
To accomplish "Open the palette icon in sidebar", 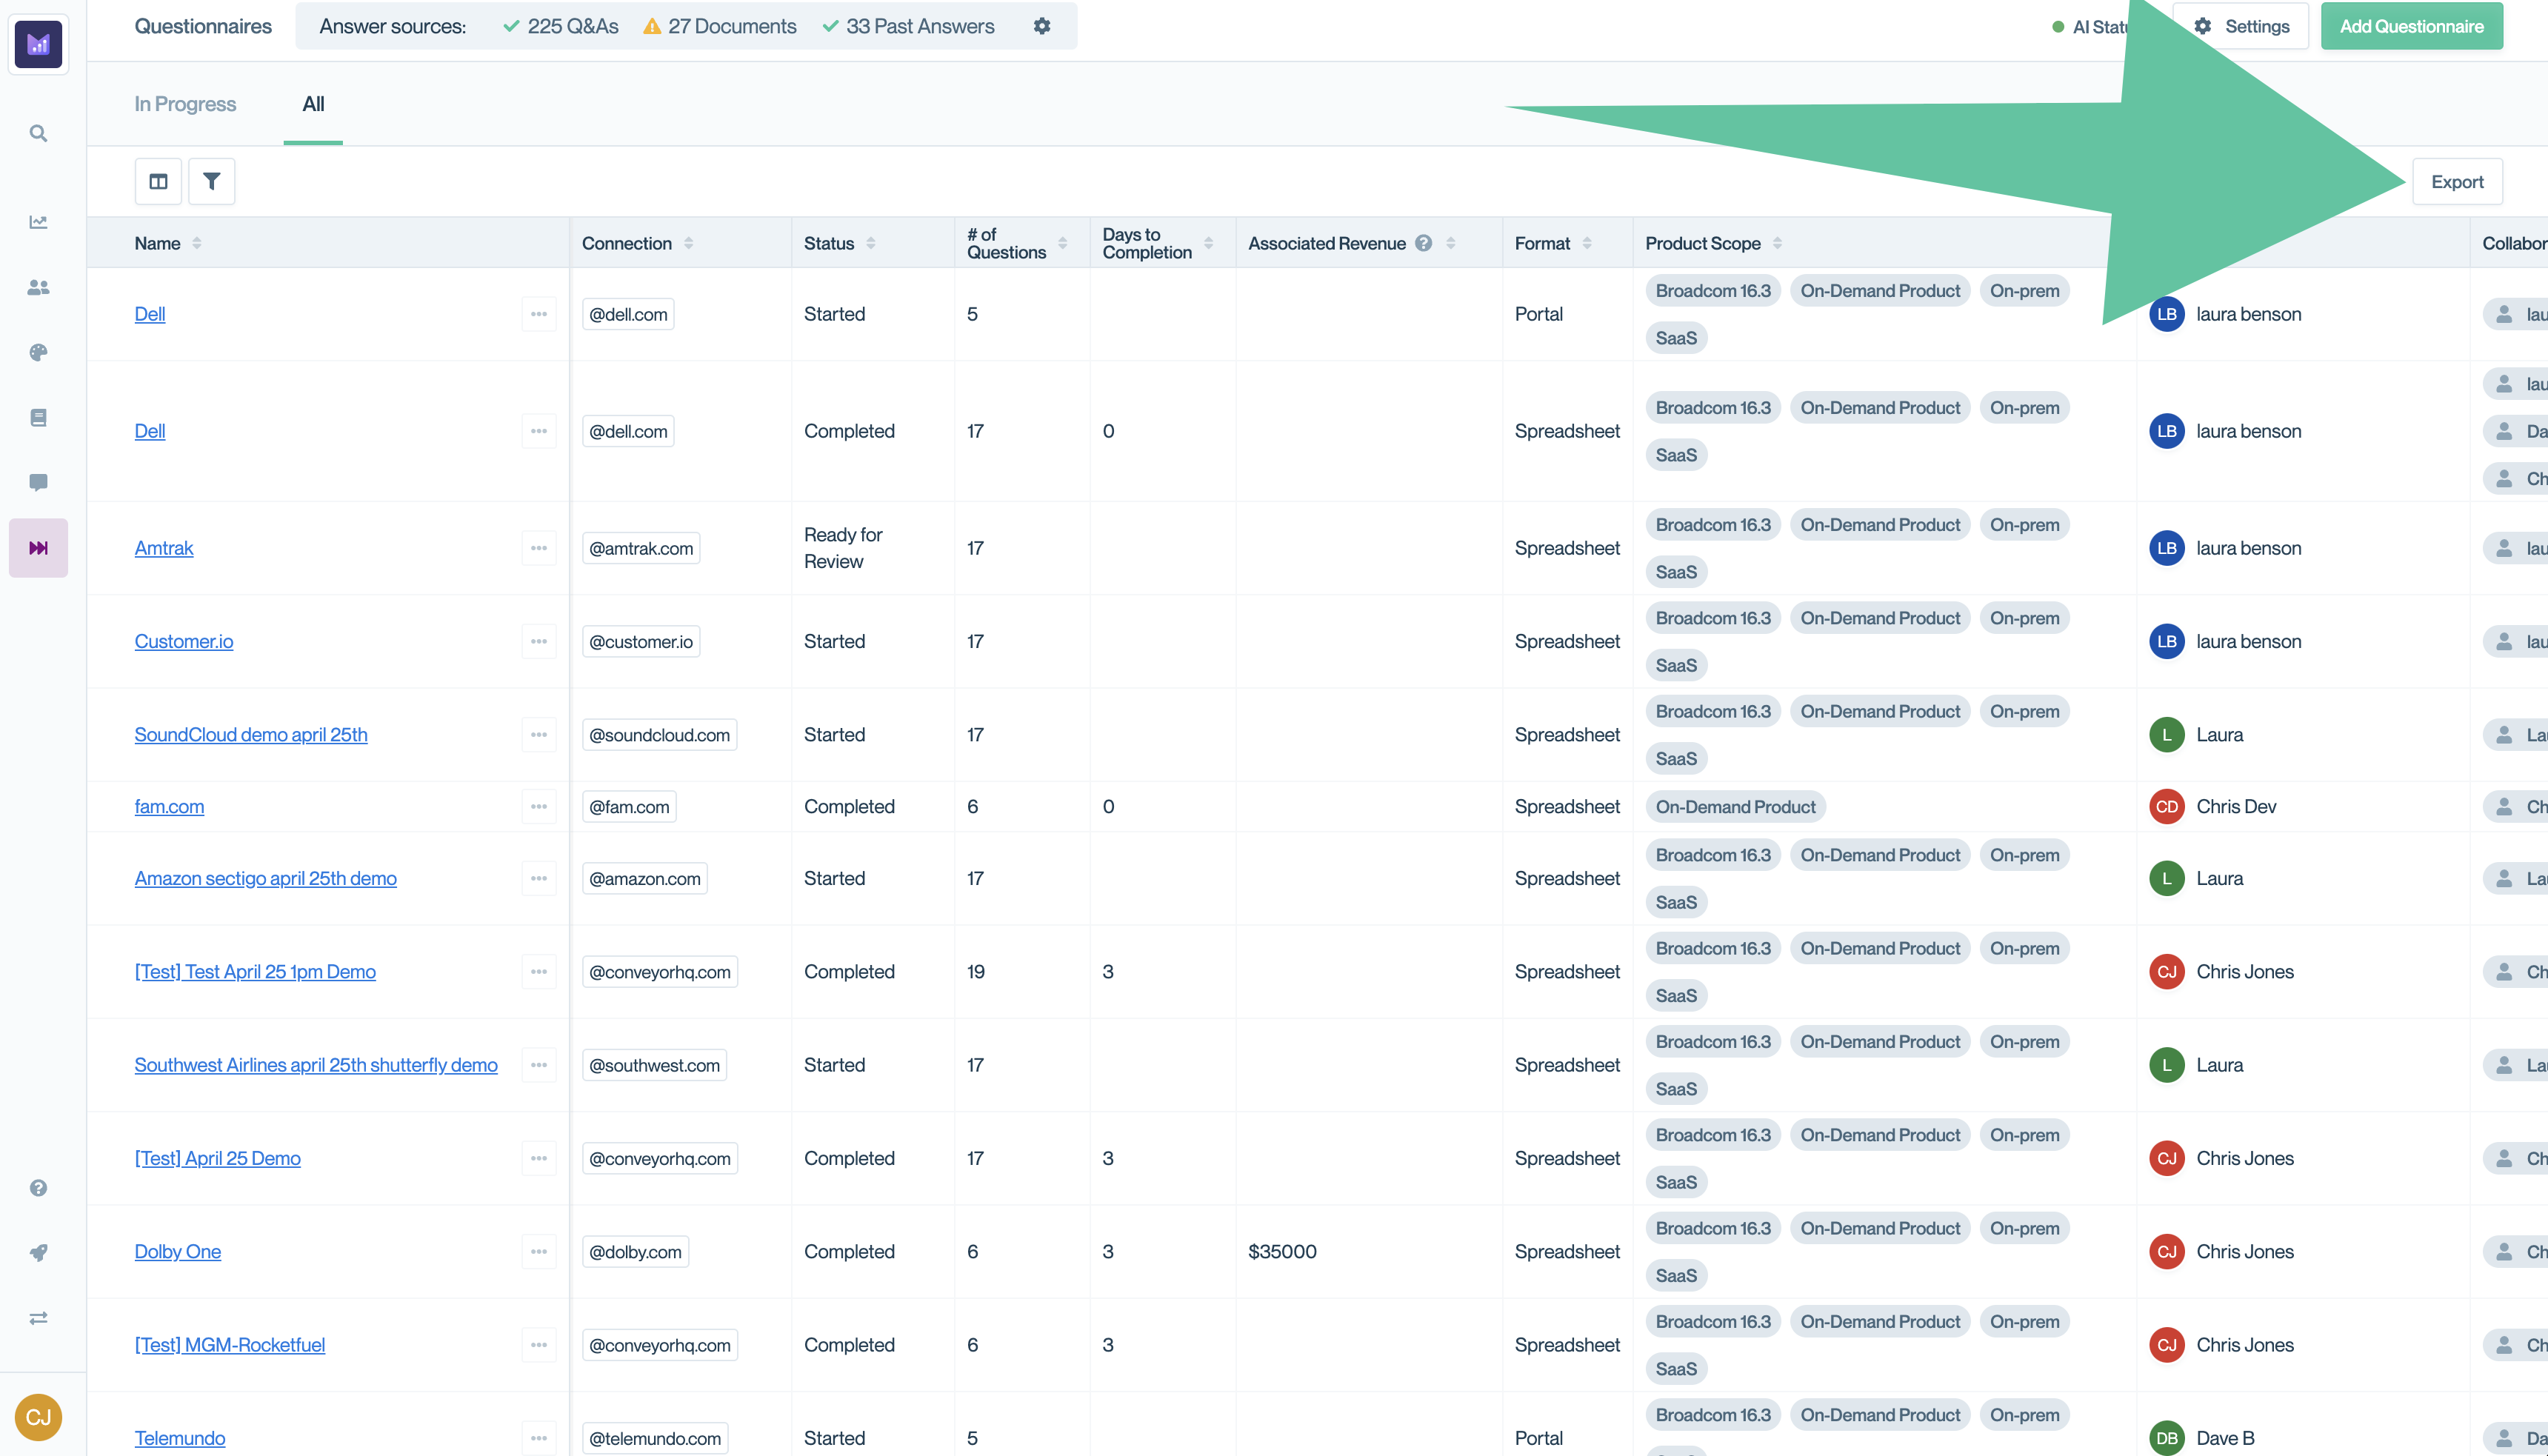I will (x=38, y=352).
